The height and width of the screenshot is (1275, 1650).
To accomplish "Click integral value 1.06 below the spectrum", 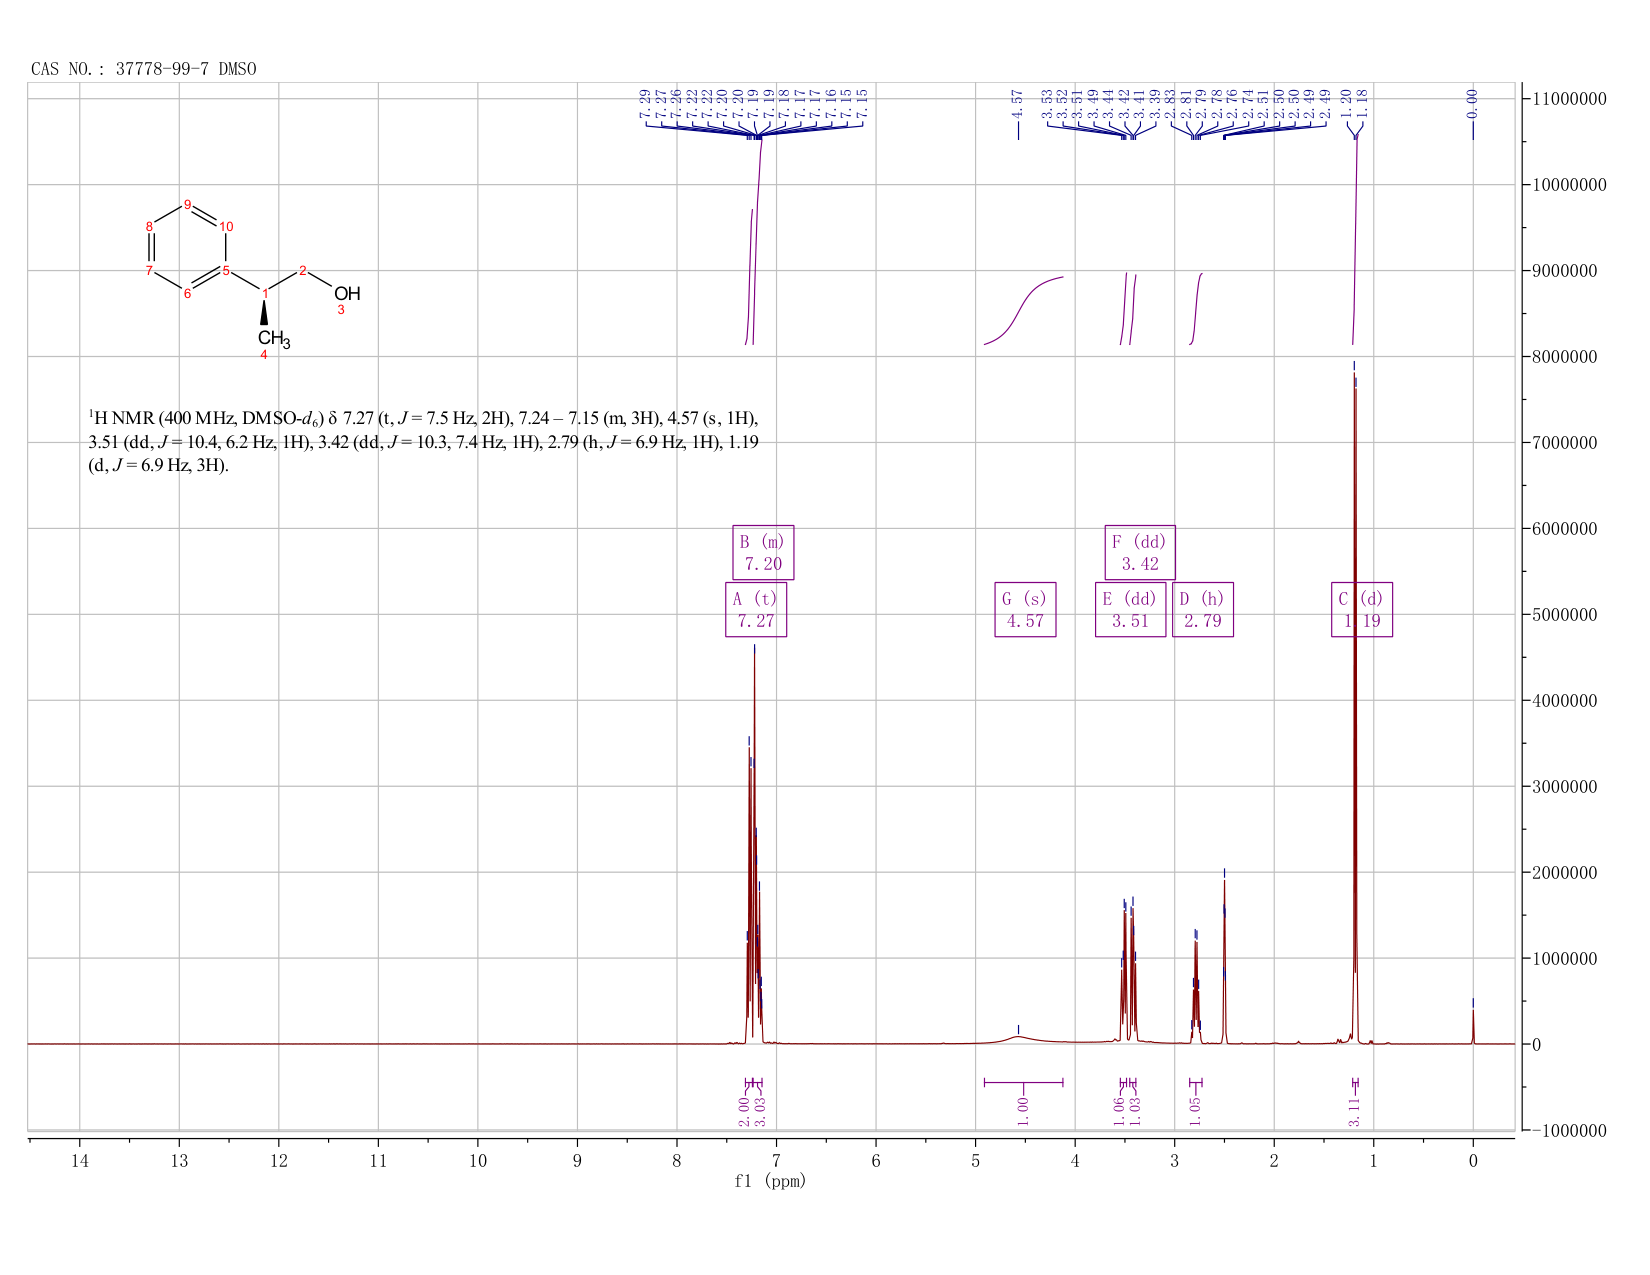I will 1119,1111.
